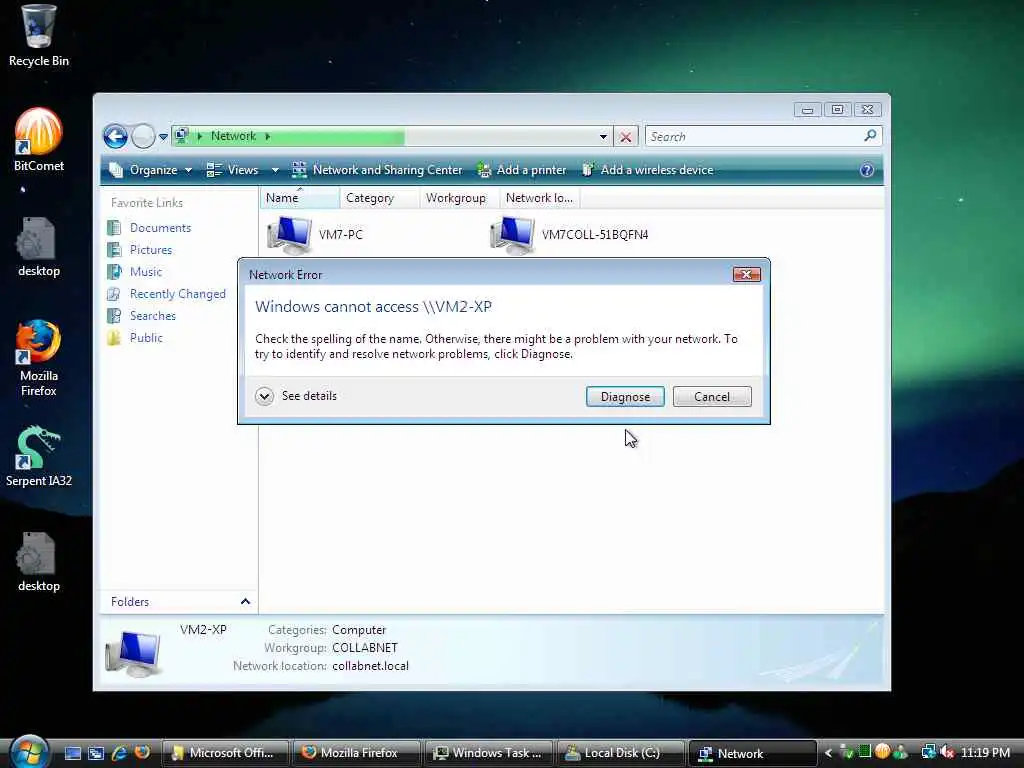Launch Firefox from Quick Launch
The image size is (1024, 768).
[142, 753]
